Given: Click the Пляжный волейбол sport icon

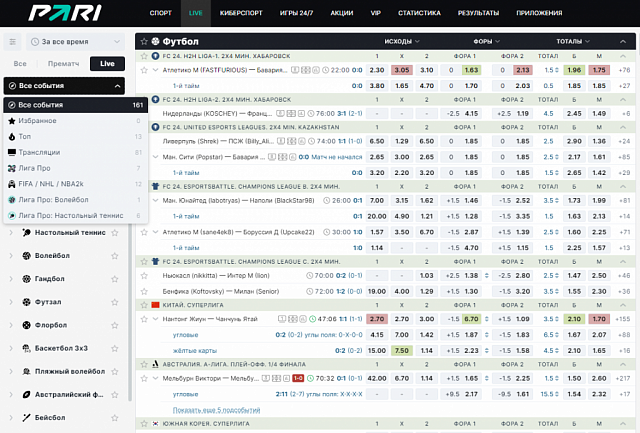Looking at the screenshot, I should 27,371.
